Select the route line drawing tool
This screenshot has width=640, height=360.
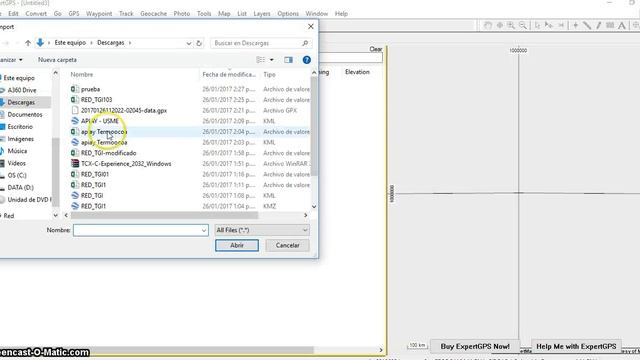click(587, 25)
